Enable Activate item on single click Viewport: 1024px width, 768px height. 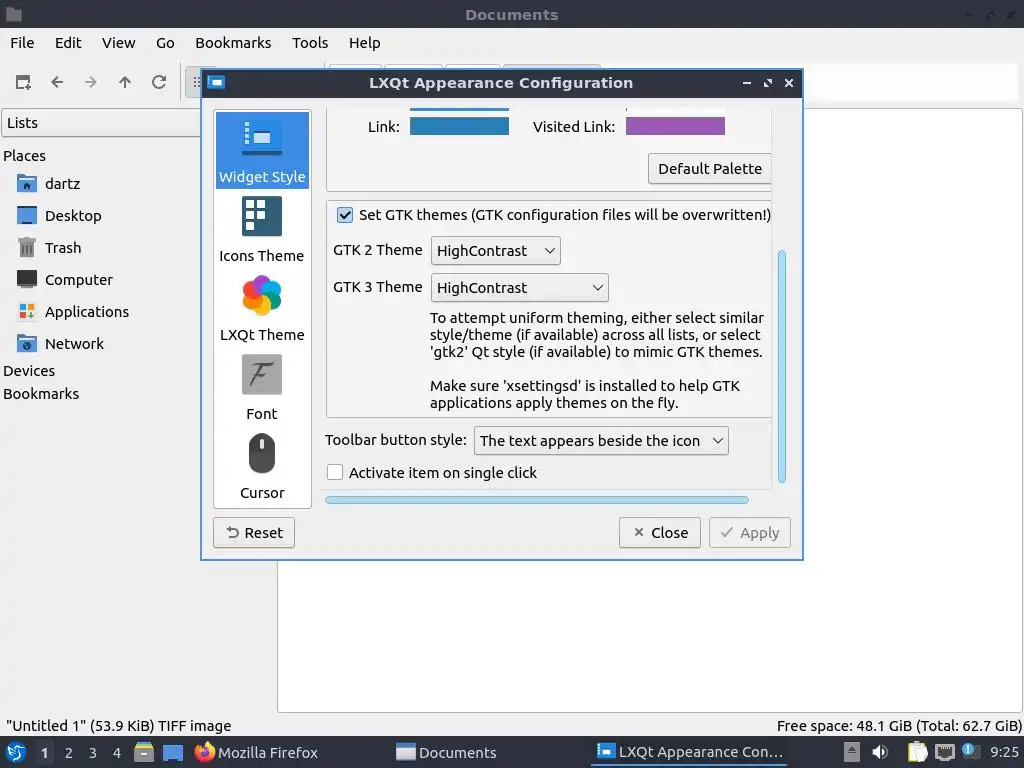335,472
